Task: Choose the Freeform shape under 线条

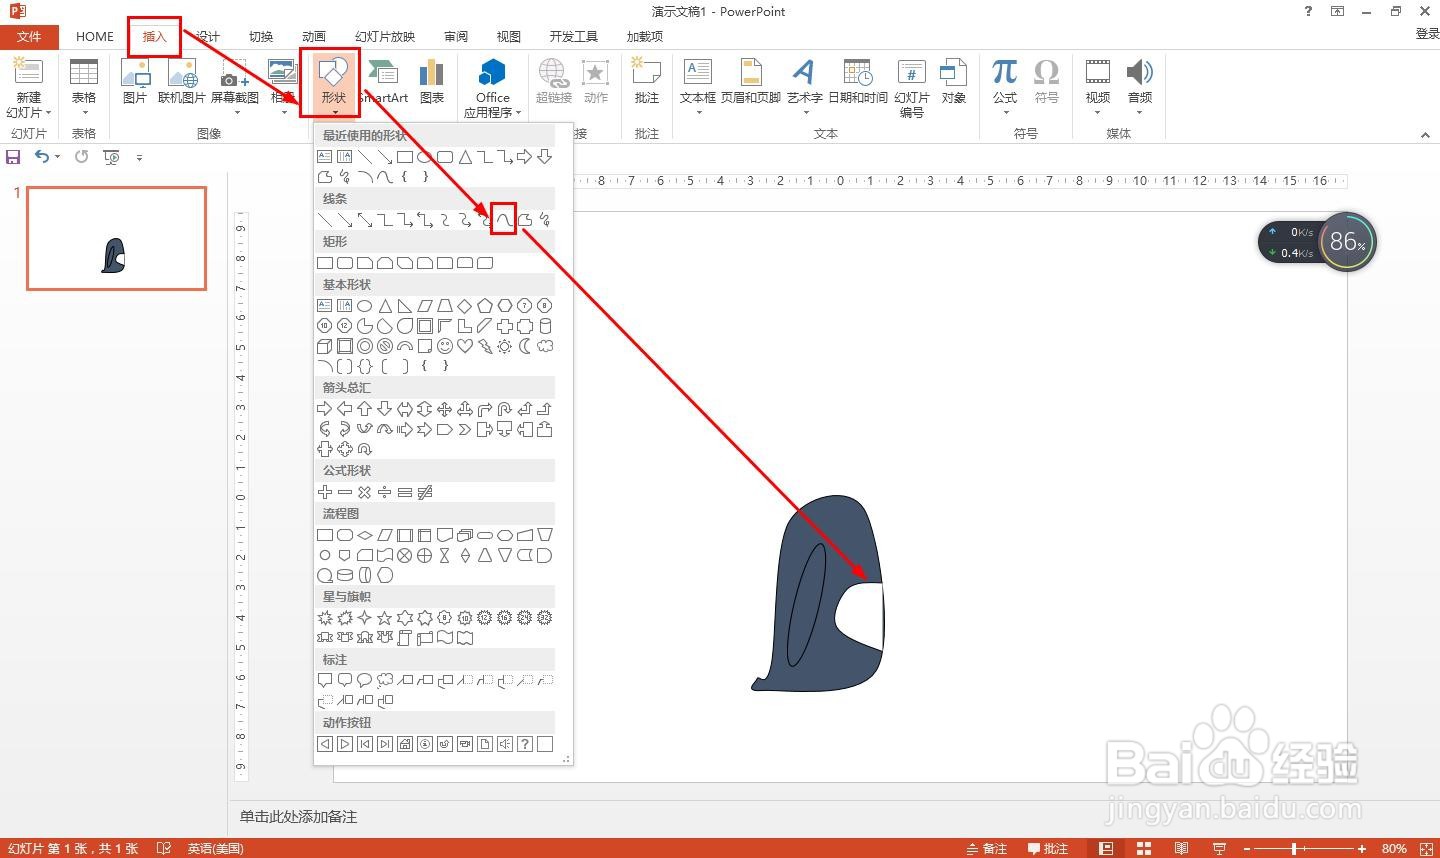Action: [524, 219]
